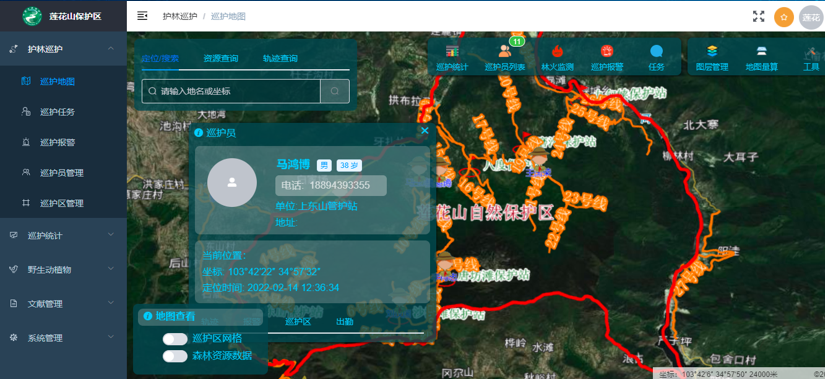
Task: Enable the 森林资源数据 switch
Action: click(x=175, y=356)
